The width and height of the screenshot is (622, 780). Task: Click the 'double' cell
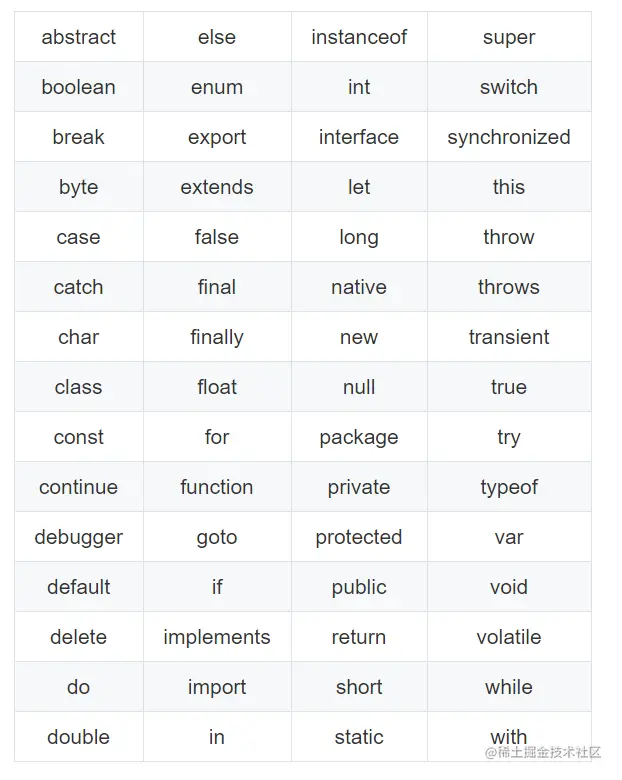[78, 737]
